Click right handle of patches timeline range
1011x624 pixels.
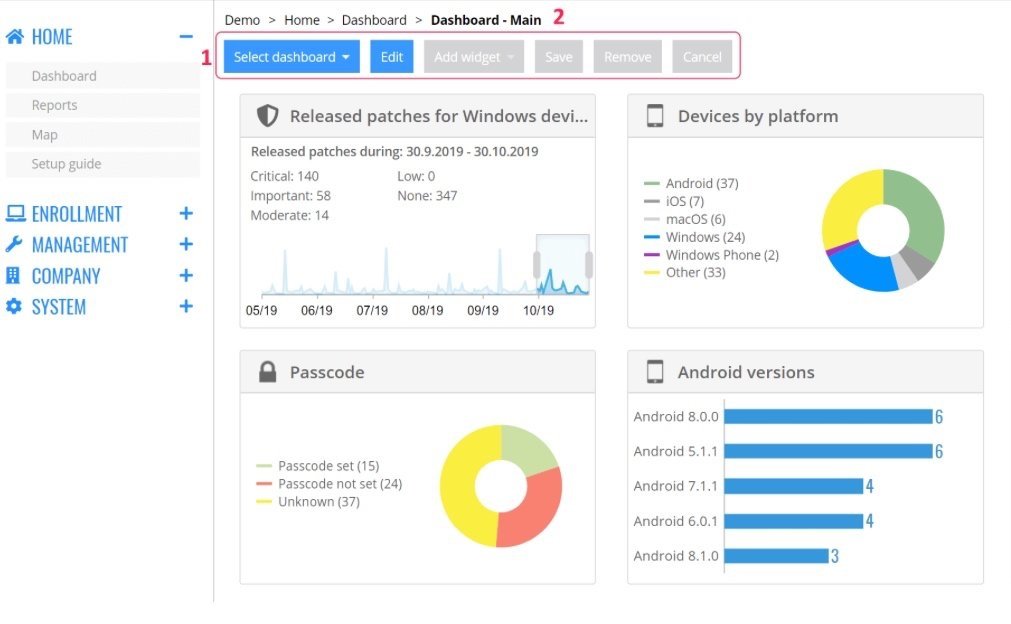pyautogui.click(x=589, y=265)
